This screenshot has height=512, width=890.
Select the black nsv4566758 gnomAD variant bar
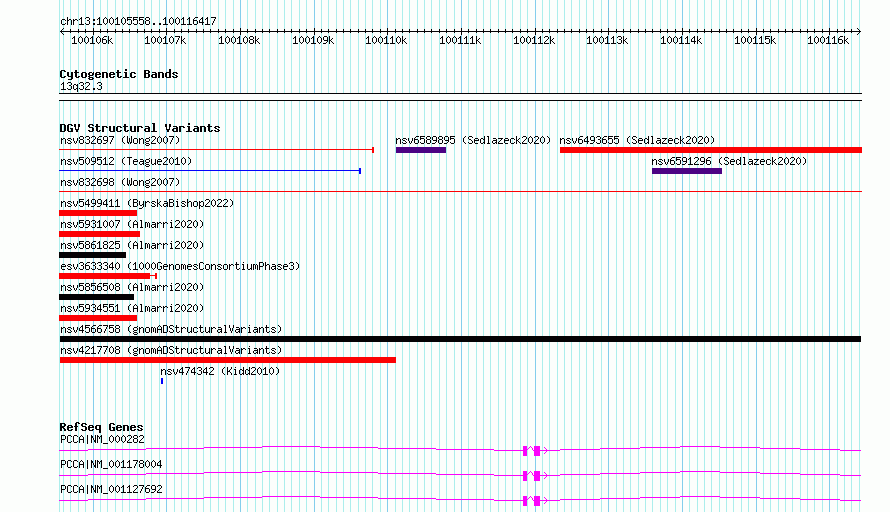tap(460, 339)
